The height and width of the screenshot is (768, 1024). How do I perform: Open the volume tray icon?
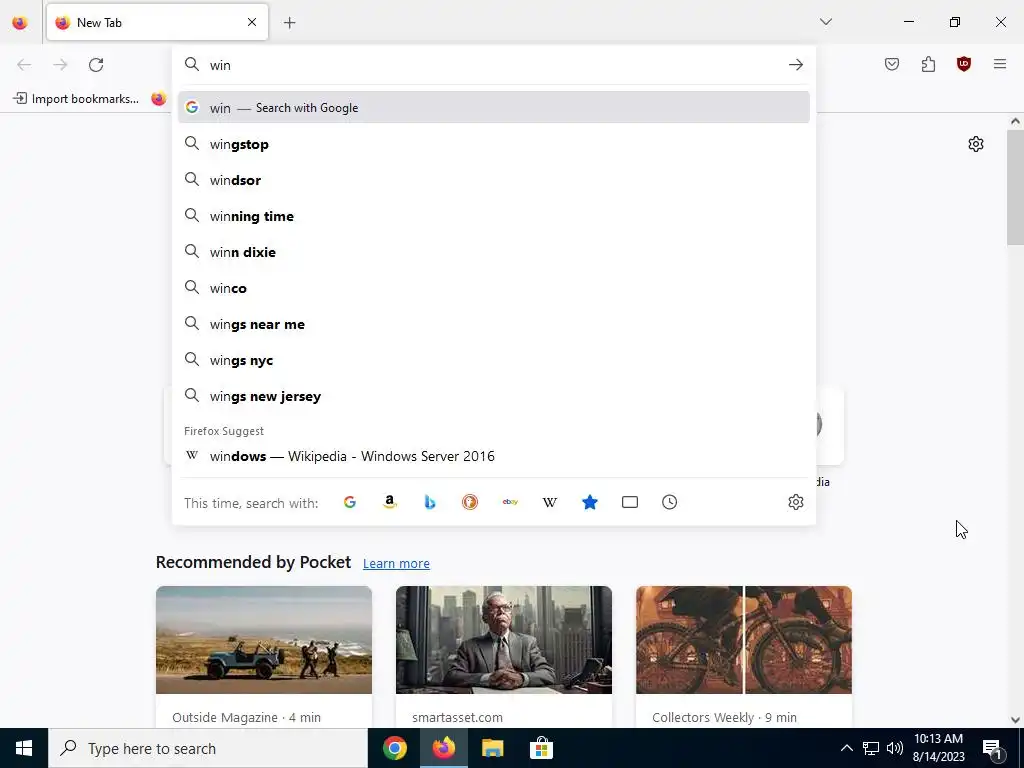click(x=895, y=748)
